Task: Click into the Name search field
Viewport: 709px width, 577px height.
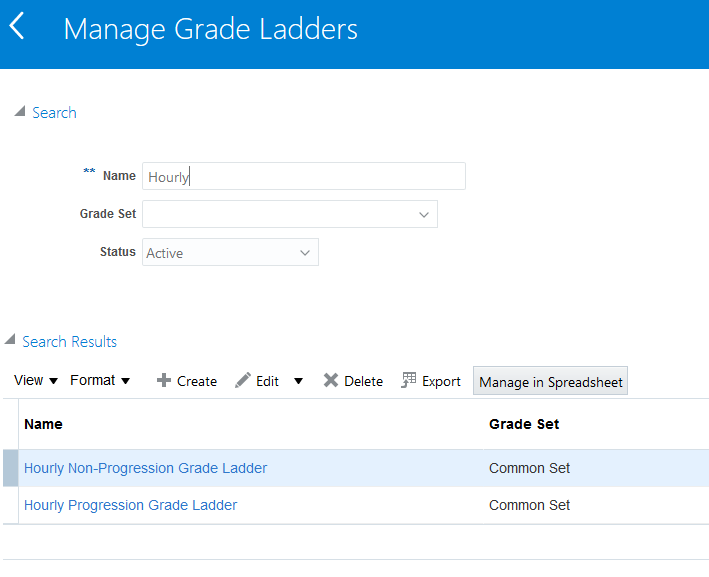Action: tap(303, 176)
